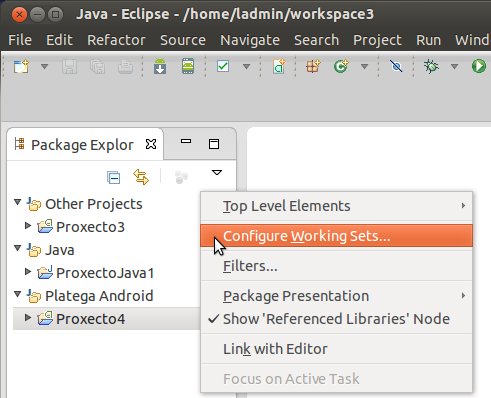Choose Link with Editor menu entry
This screenshot has width=491, height=398.
click(336, 349)
